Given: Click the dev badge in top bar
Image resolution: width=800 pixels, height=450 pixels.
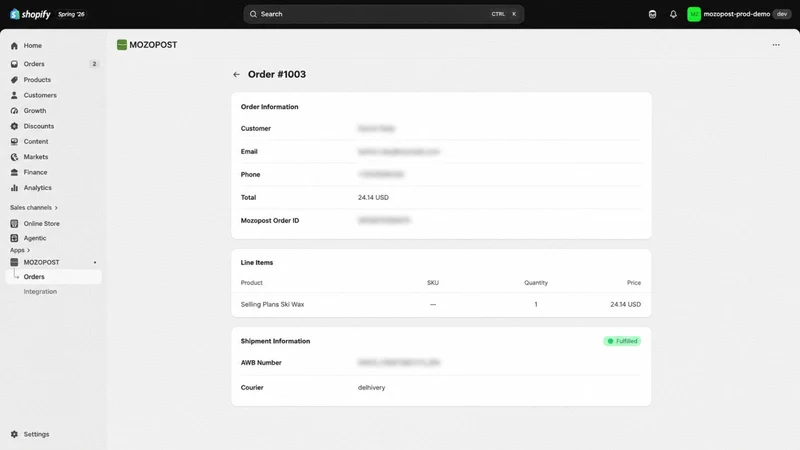Looking at the screenshot, I should 782,14.
